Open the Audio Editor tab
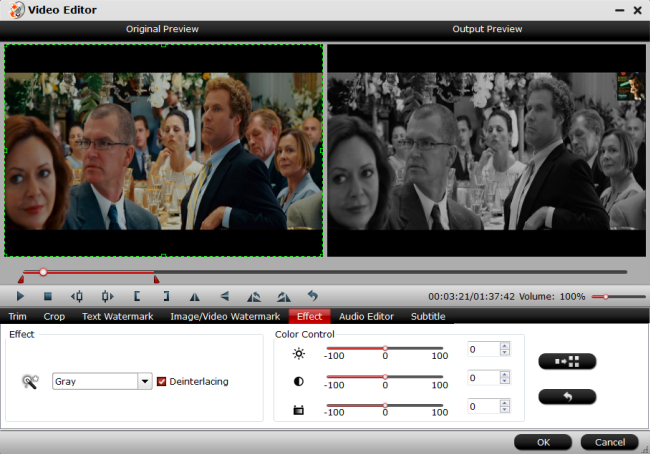Image resolution: width=650 pixels, height=454 pixels. pos(366,316)
